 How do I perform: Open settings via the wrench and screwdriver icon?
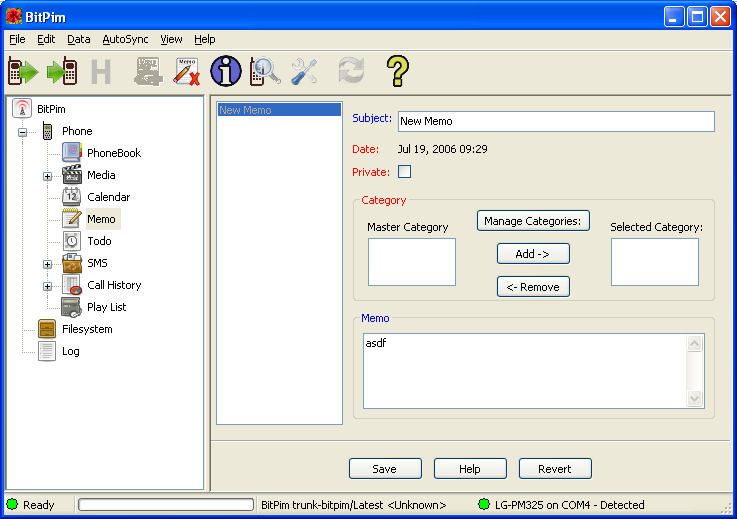304,71
